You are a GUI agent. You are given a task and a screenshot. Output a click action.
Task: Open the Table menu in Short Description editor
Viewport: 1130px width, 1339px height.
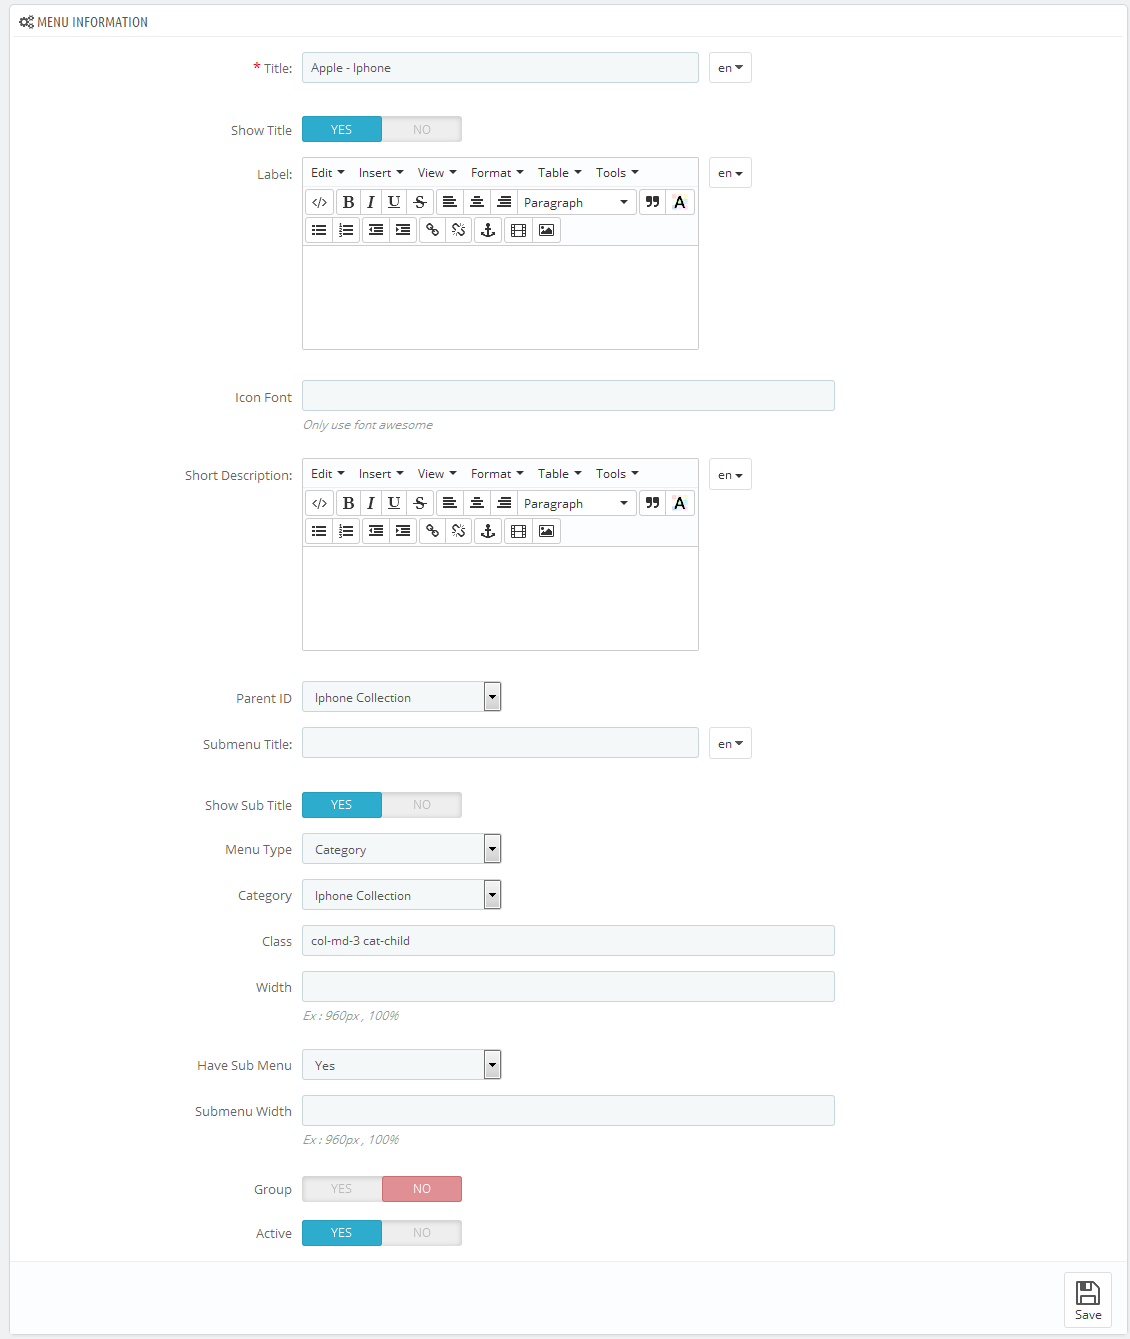[x=559, y=474]
